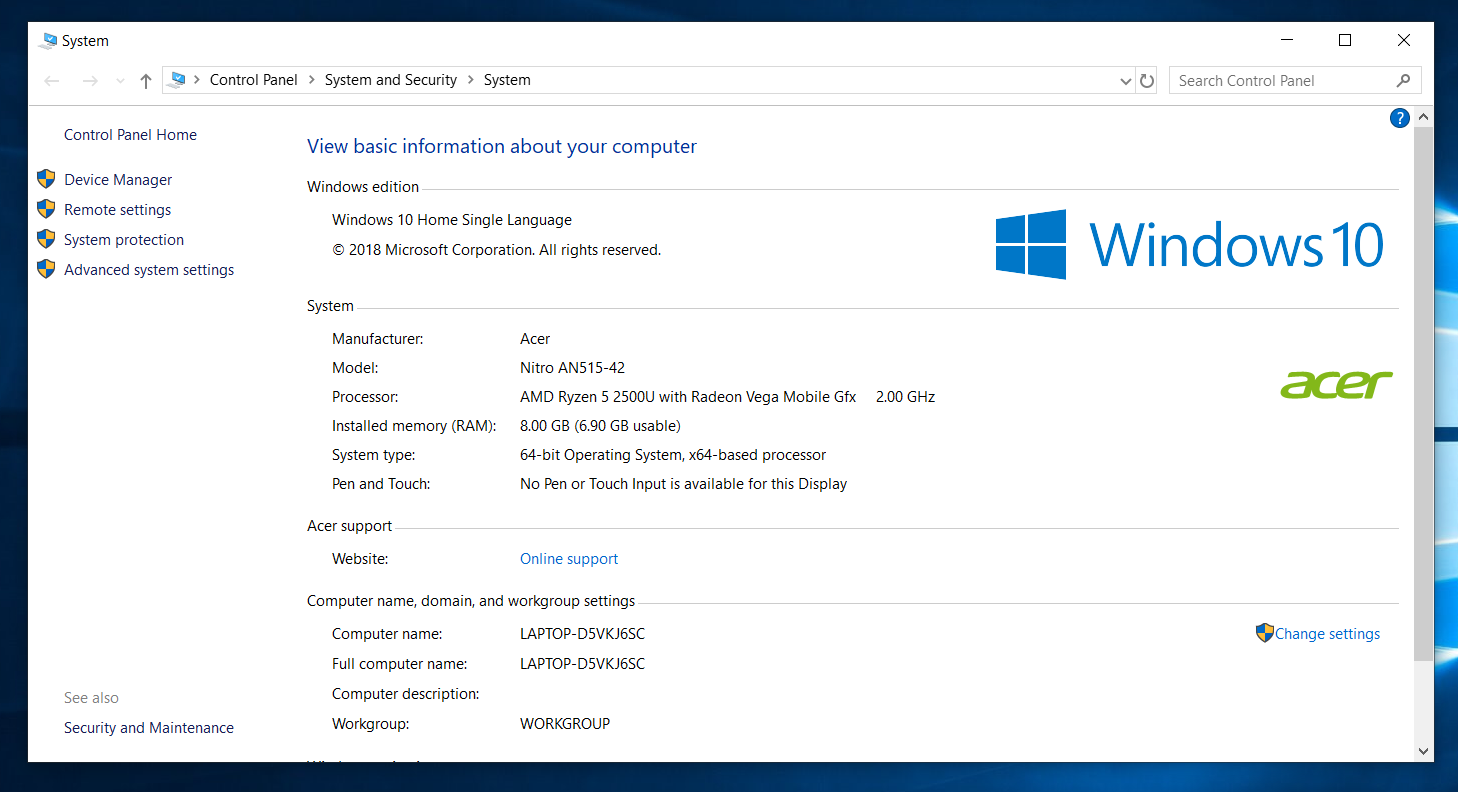Click the Forward navigation arrow
The height and width of the screenshot is (792, 1458).
(x=90, y=81)
